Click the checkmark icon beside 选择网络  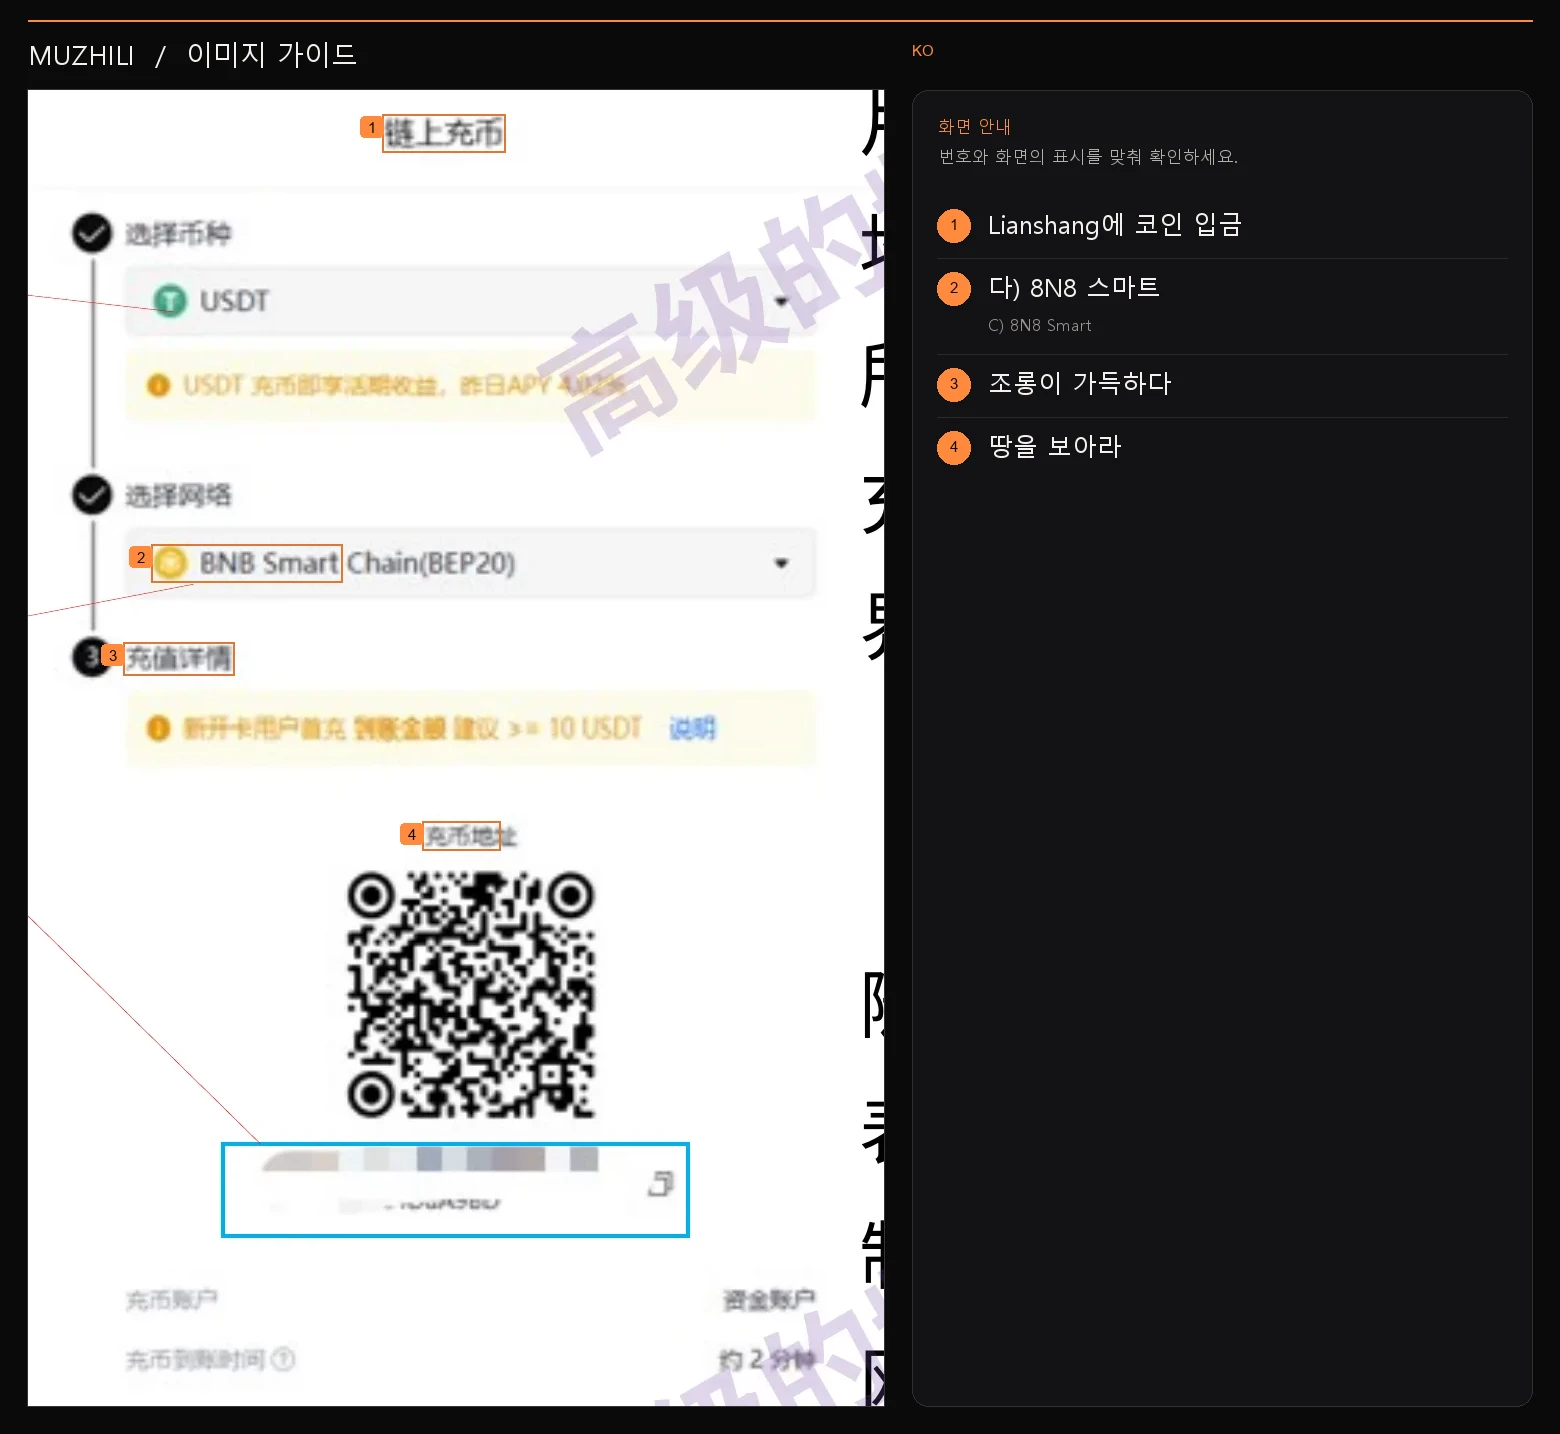(x=92, y=495)
